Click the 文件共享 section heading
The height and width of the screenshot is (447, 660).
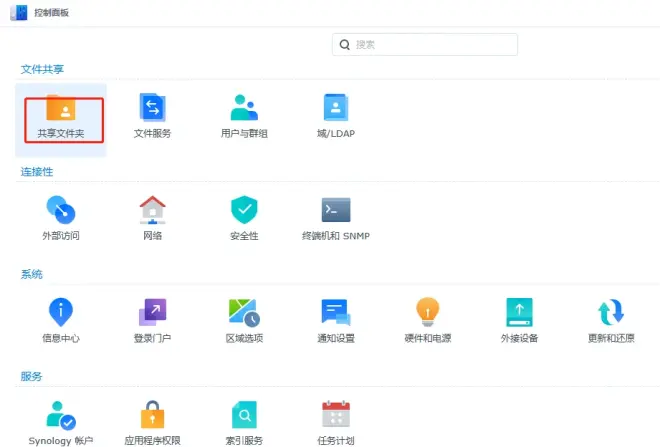coord(42,69)
